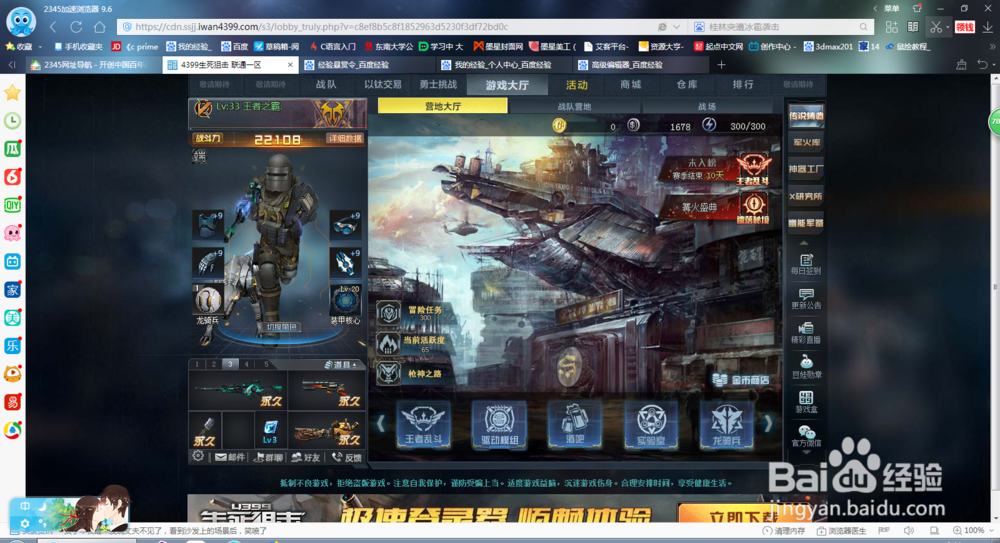Switch to the 战场 sub-tab
This screenshot has height=543, width=1000.
click(707, 107)
